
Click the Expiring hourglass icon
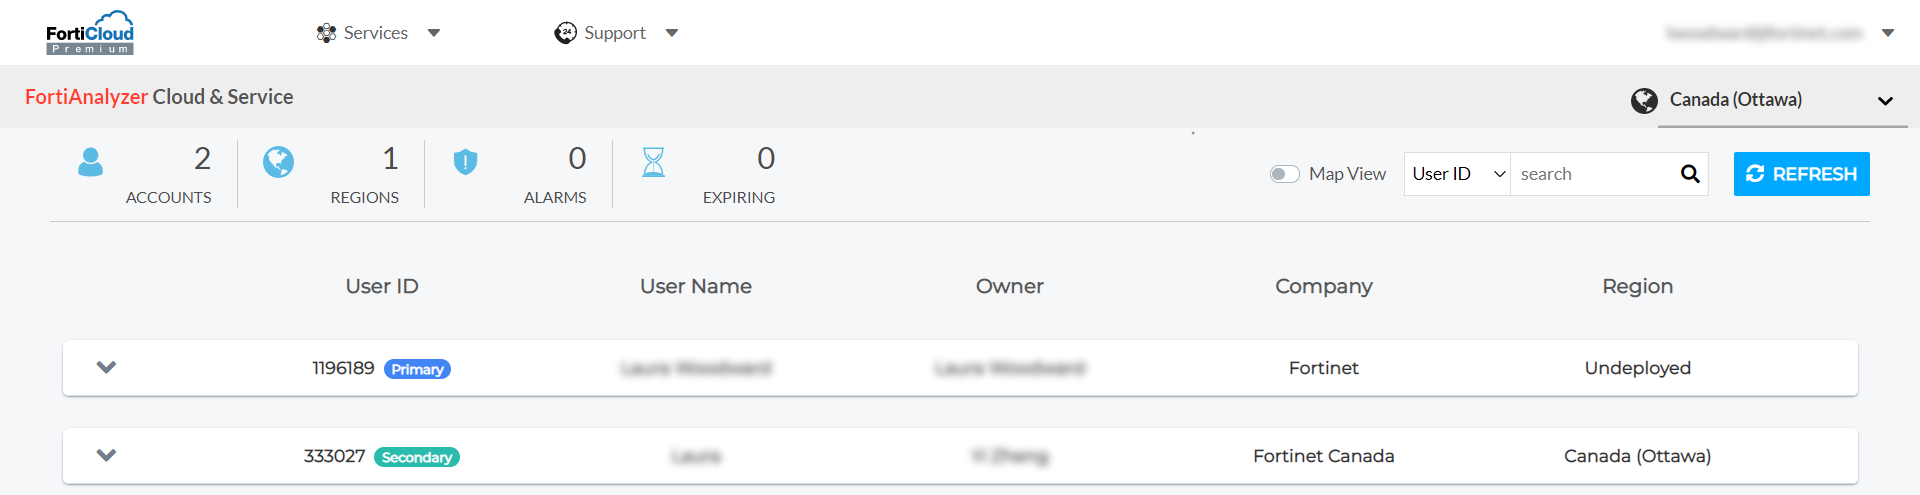coord(653,162)
